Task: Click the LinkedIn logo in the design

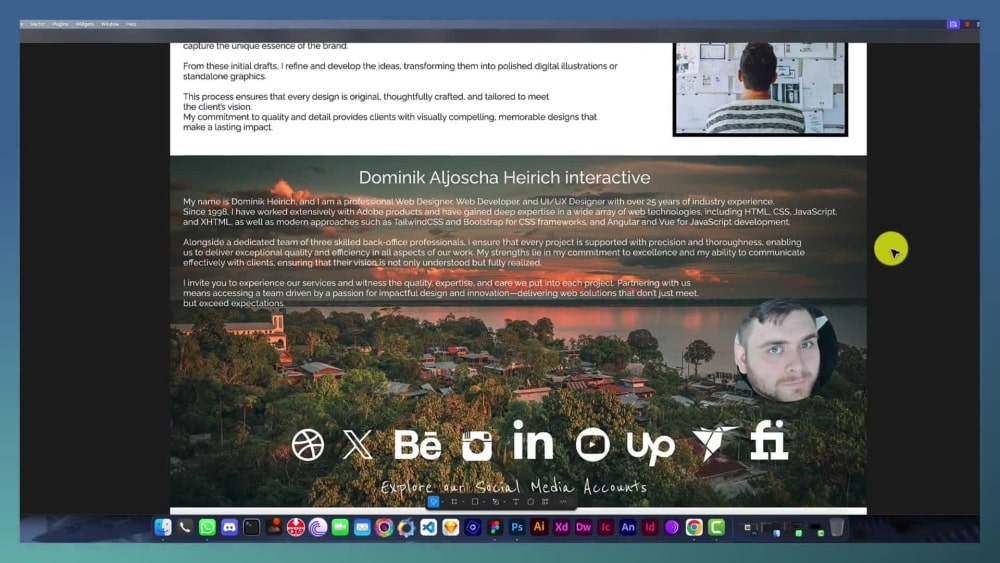Action: tap(533, 440)
